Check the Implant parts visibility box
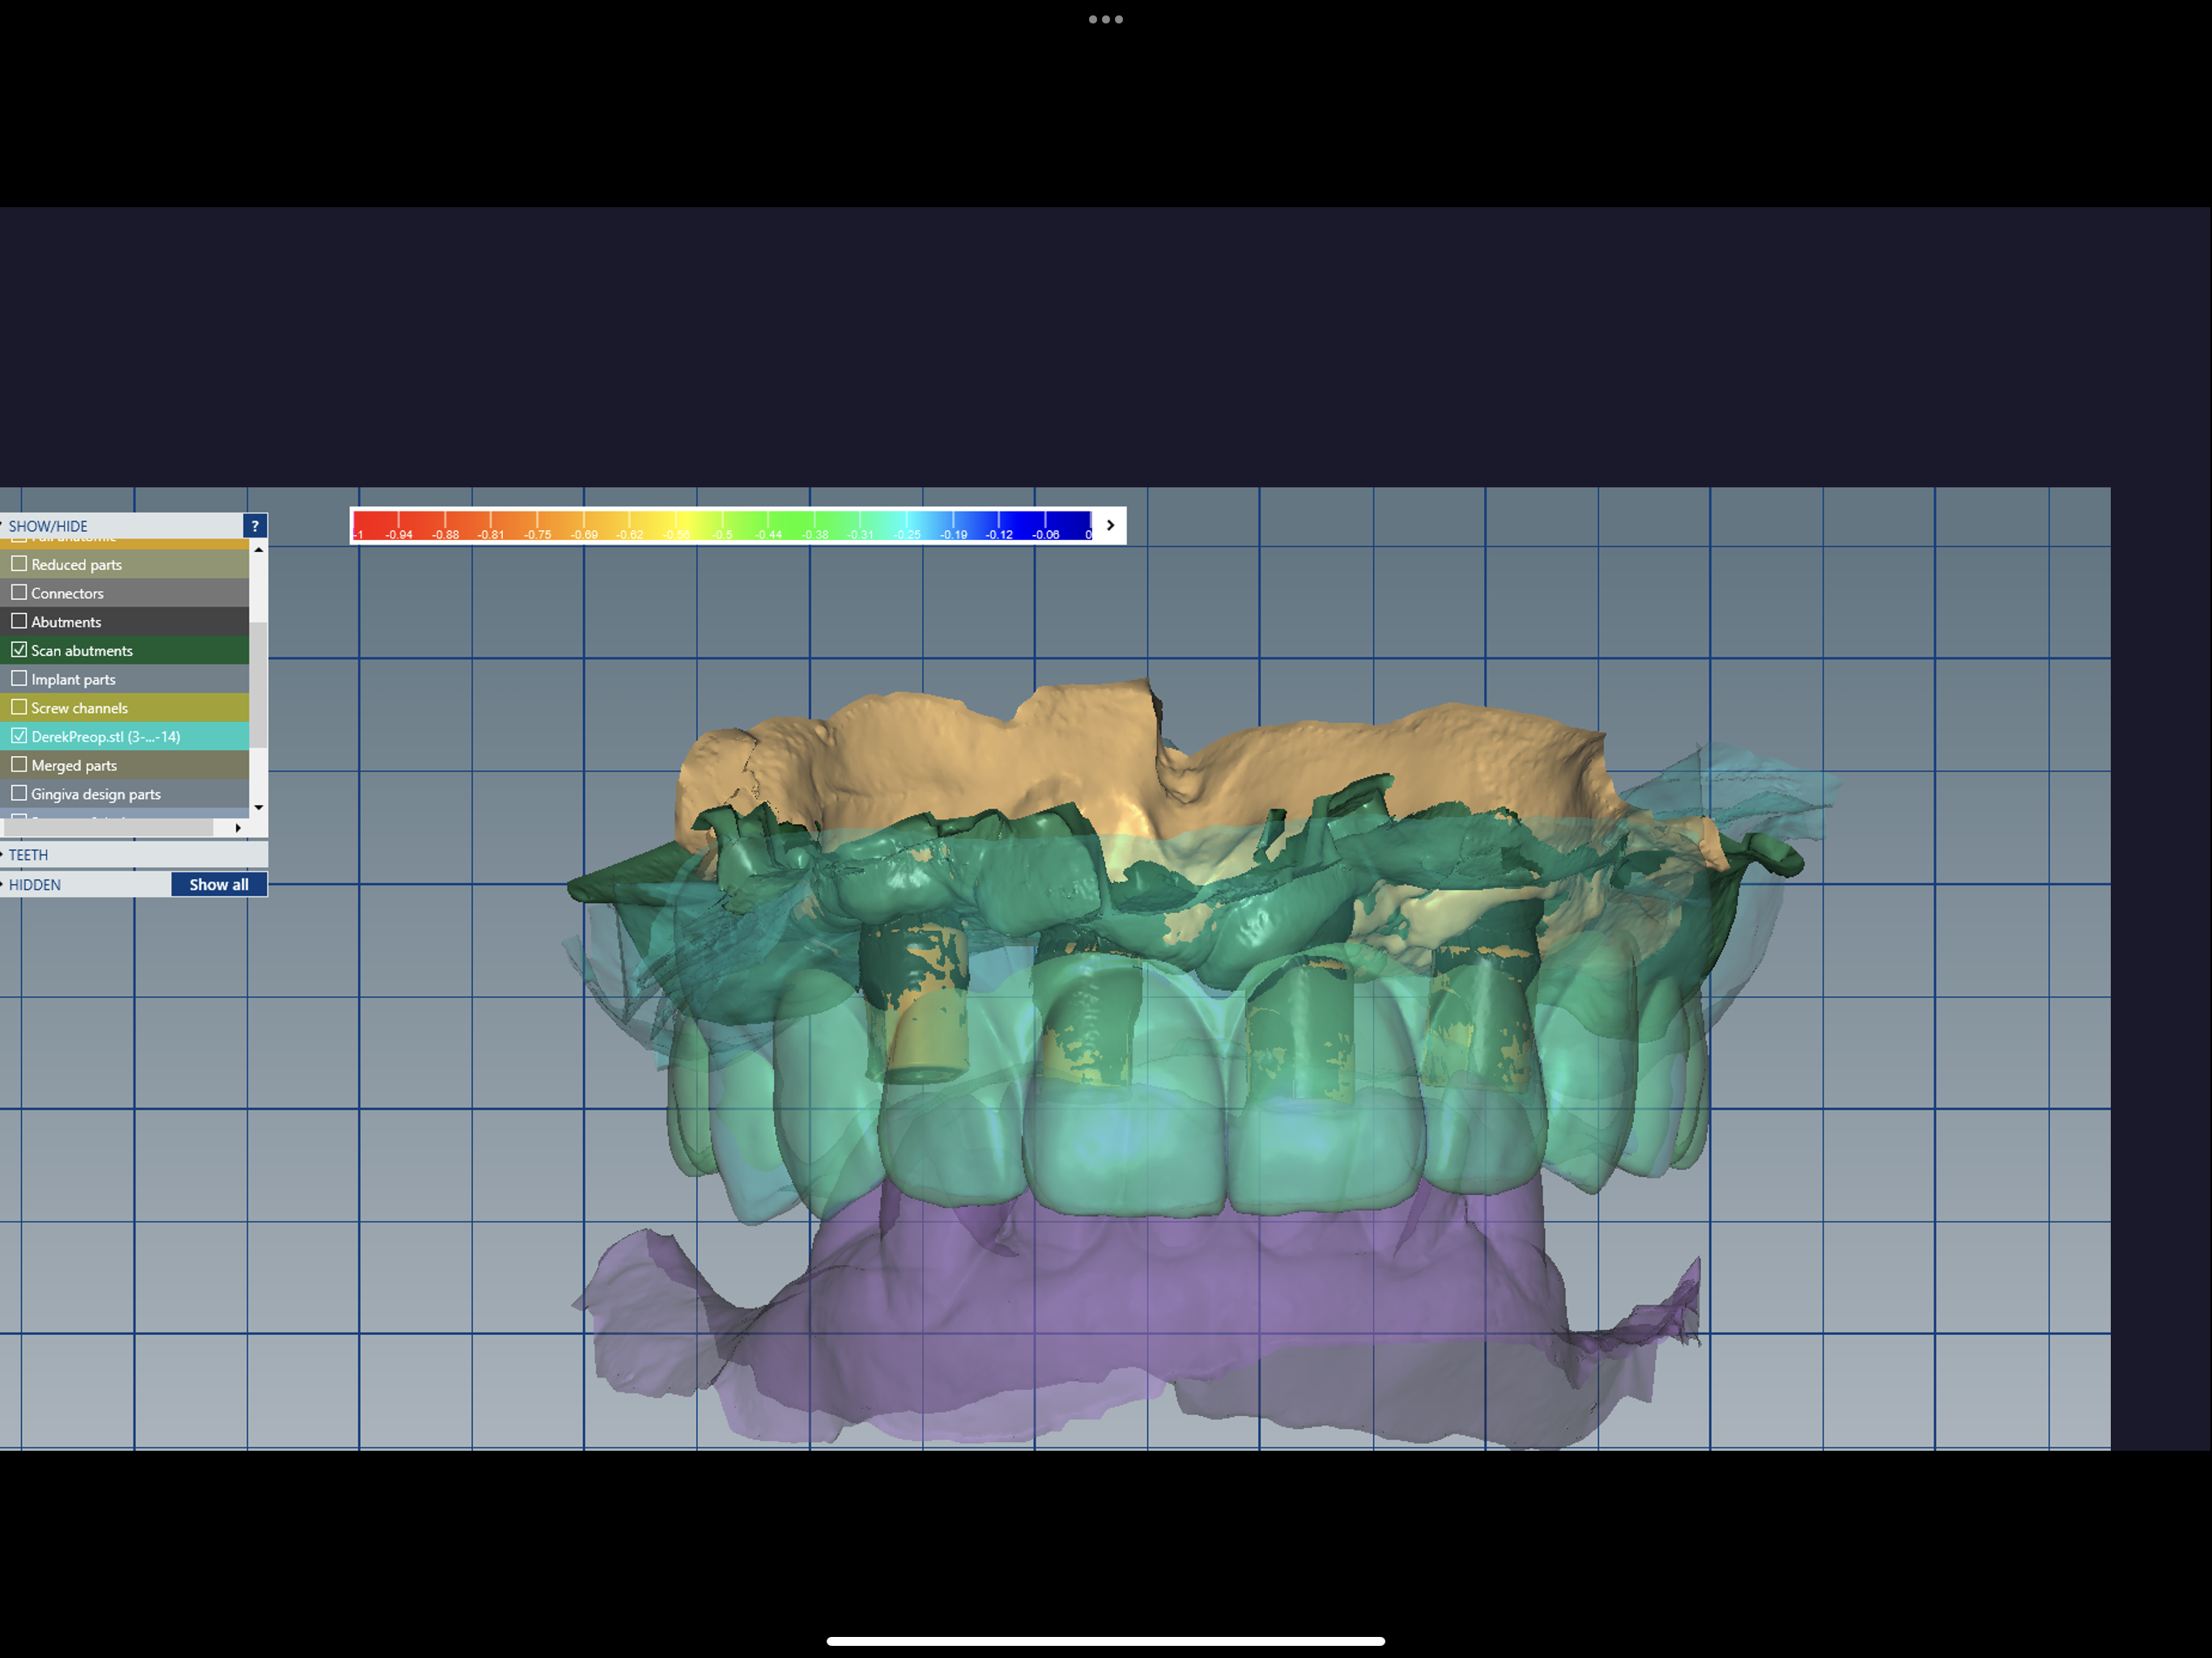Viewport: 2212px width, 1658px height. click(20, 678)
